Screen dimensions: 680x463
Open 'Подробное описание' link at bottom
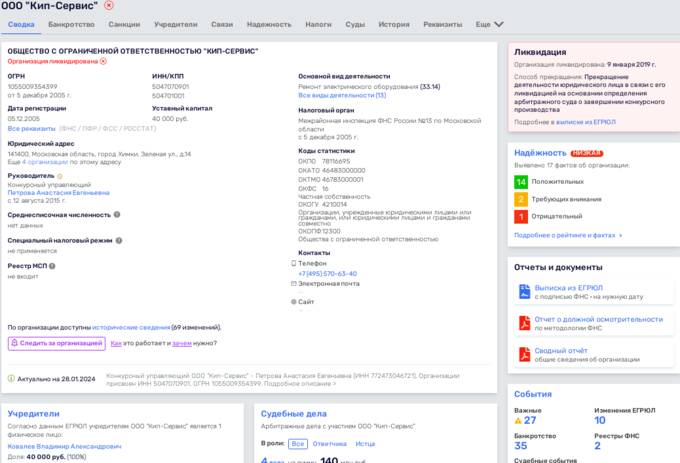pos(299,384)
